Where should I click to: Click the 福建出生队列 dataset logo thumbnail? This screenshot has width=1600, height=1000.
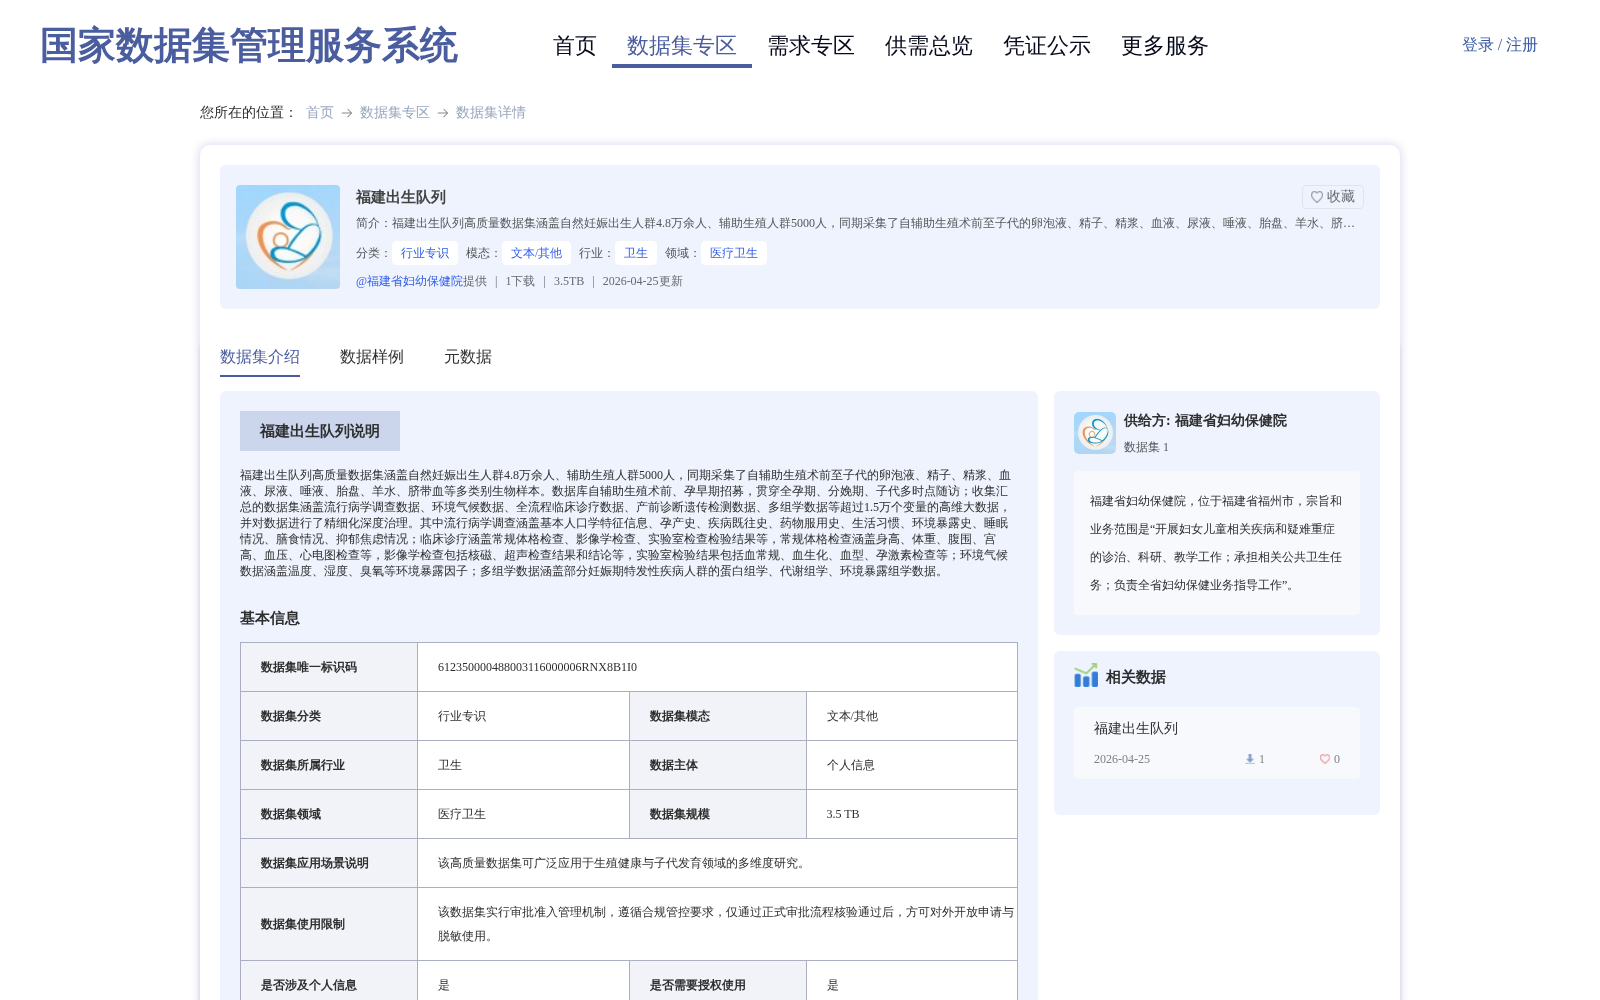tap(288, 237)
